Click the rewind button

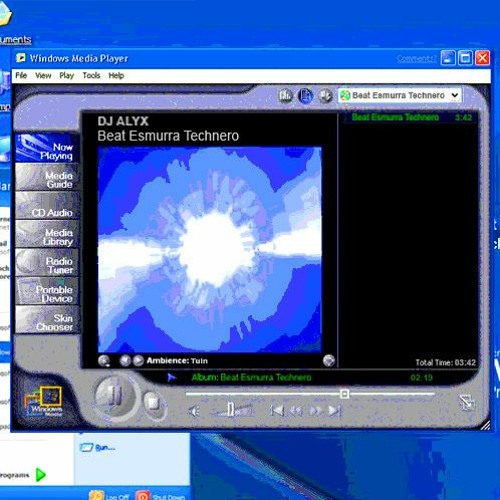pyautogui.click(x=296, y=411)
